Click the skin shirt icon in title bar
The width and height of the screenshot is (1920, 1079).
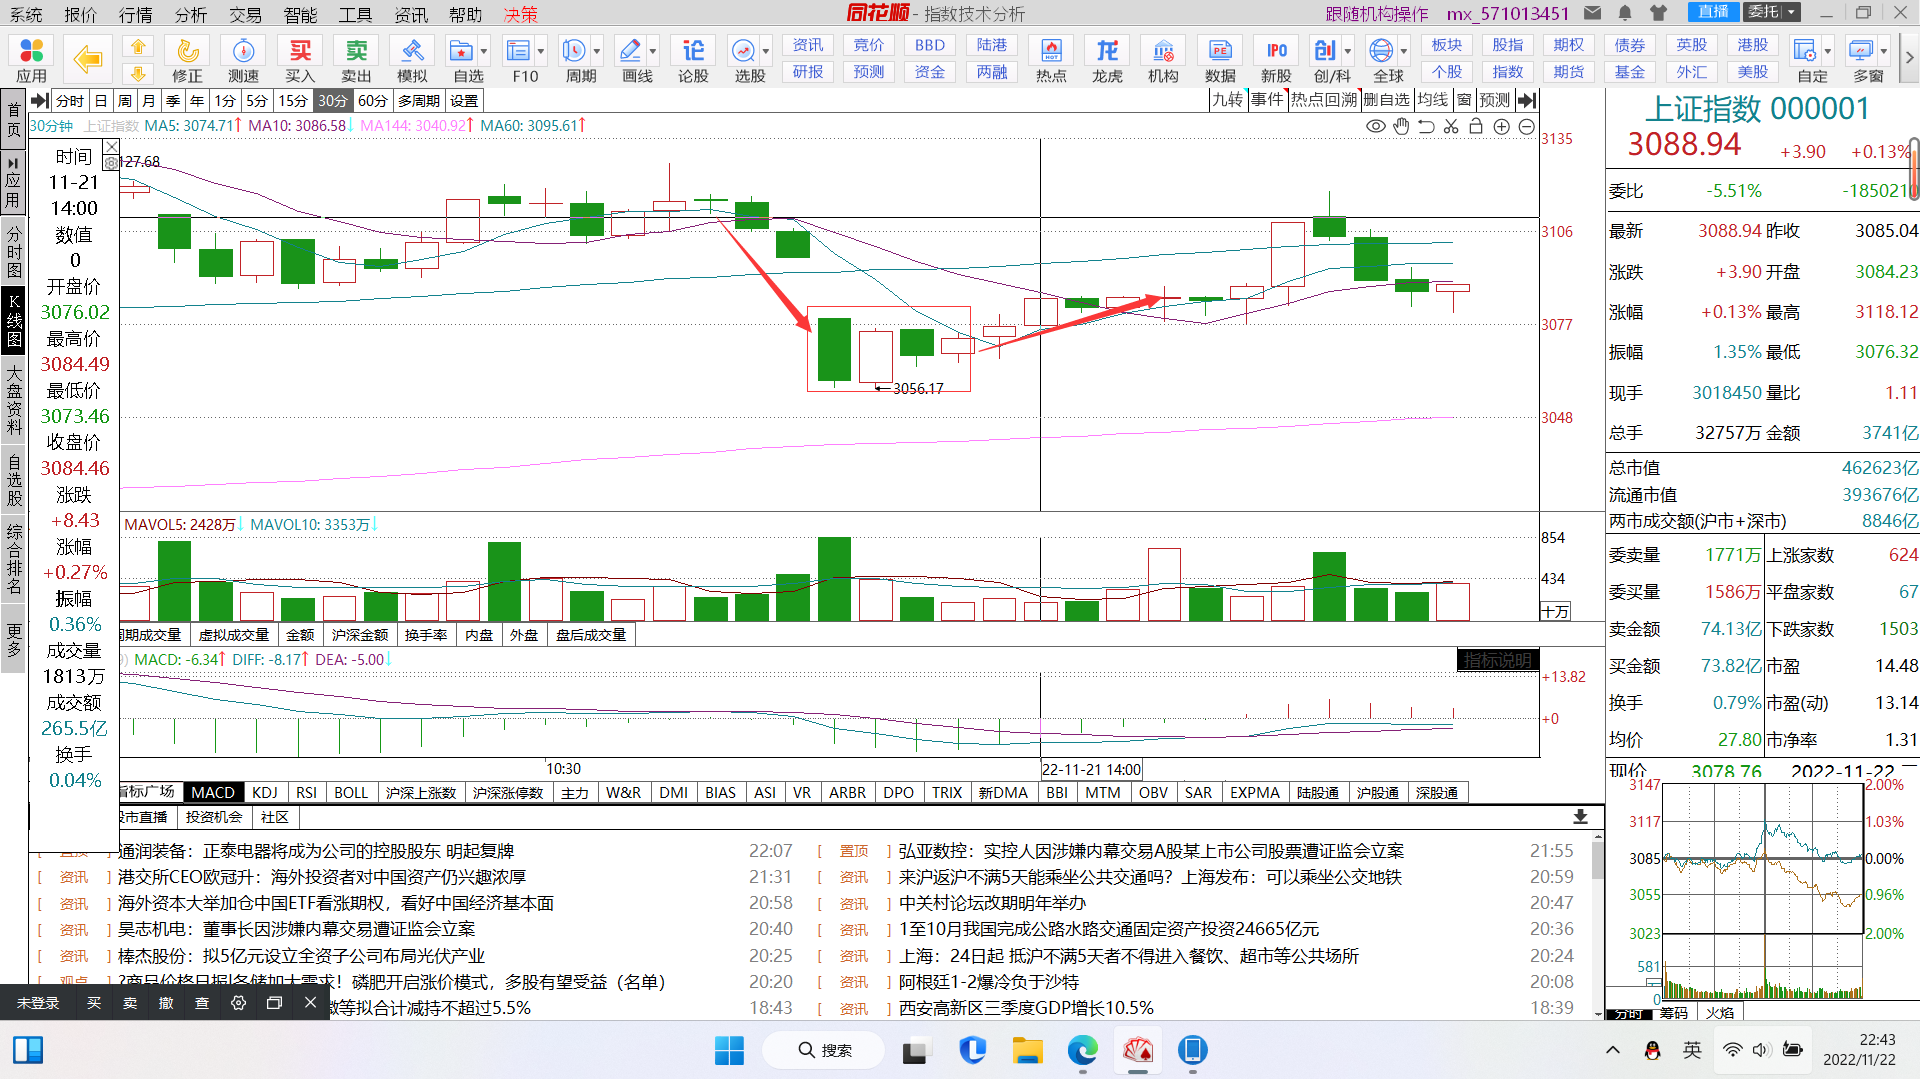pyautogui.click(x=1659, y=13)
